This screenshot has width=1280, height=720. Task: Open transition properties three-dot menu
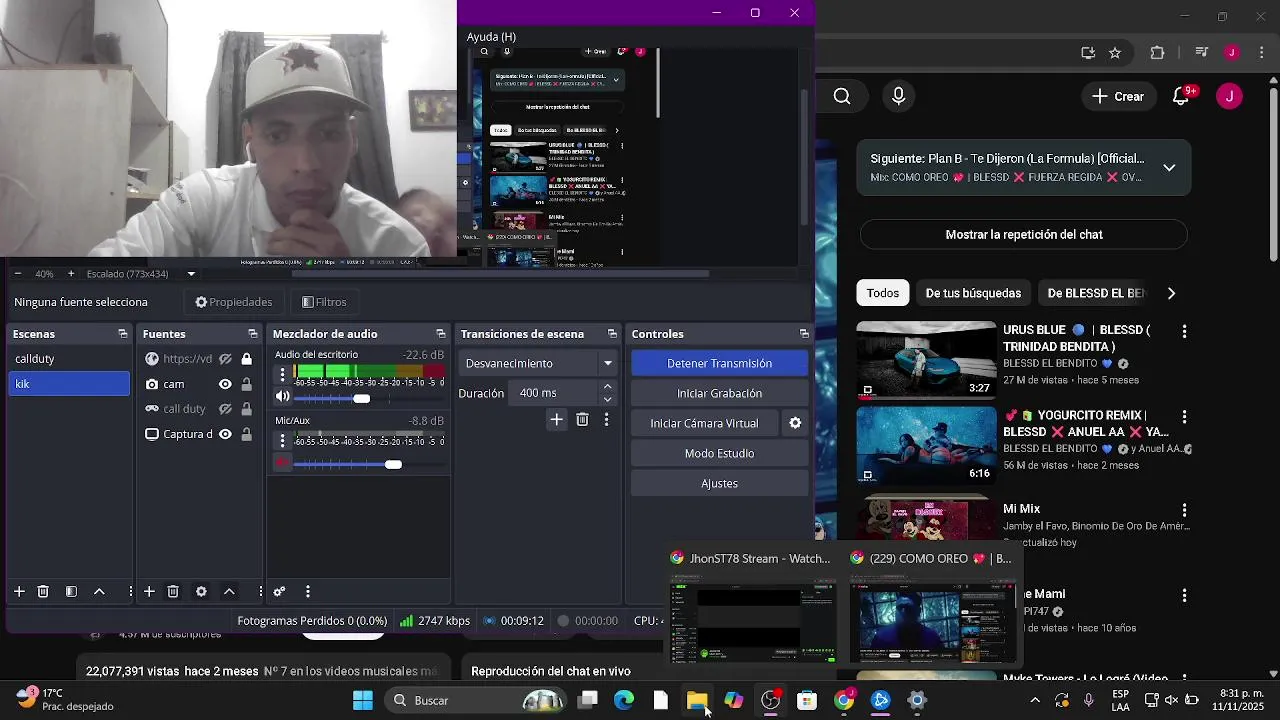[x=606, y=420]
